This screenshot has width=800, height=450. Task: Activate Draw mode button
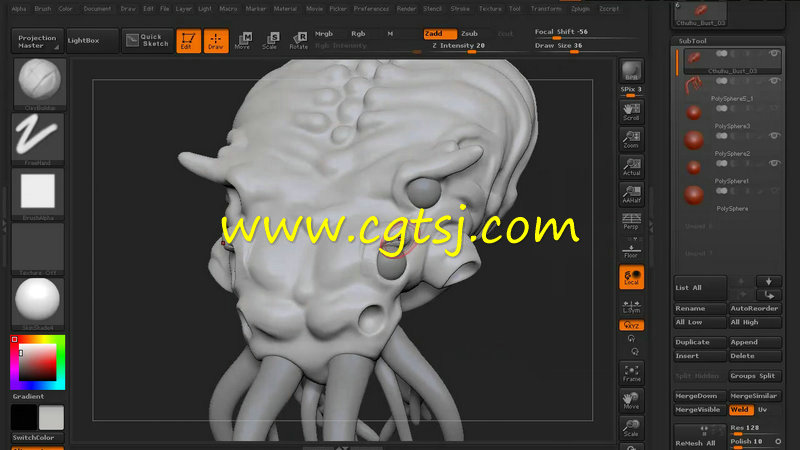pos(216,41)
